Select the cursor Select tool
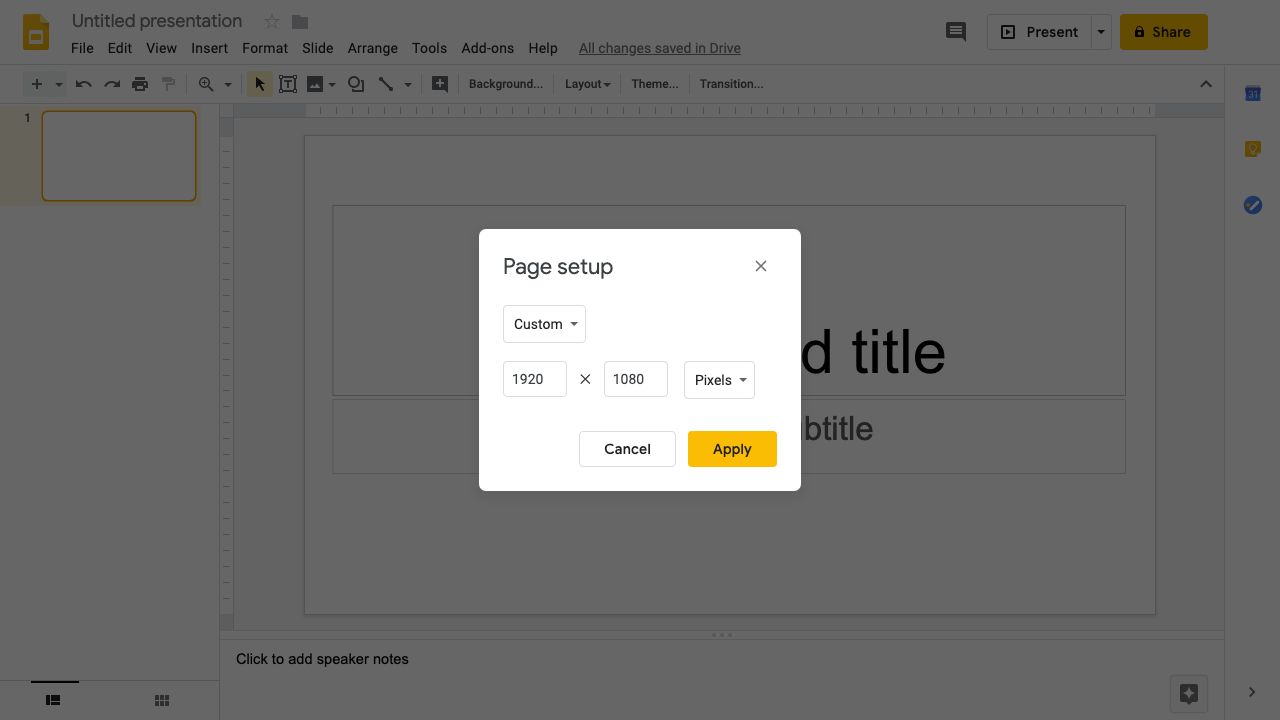This screenshot has height=720, width=1280. 259,84
